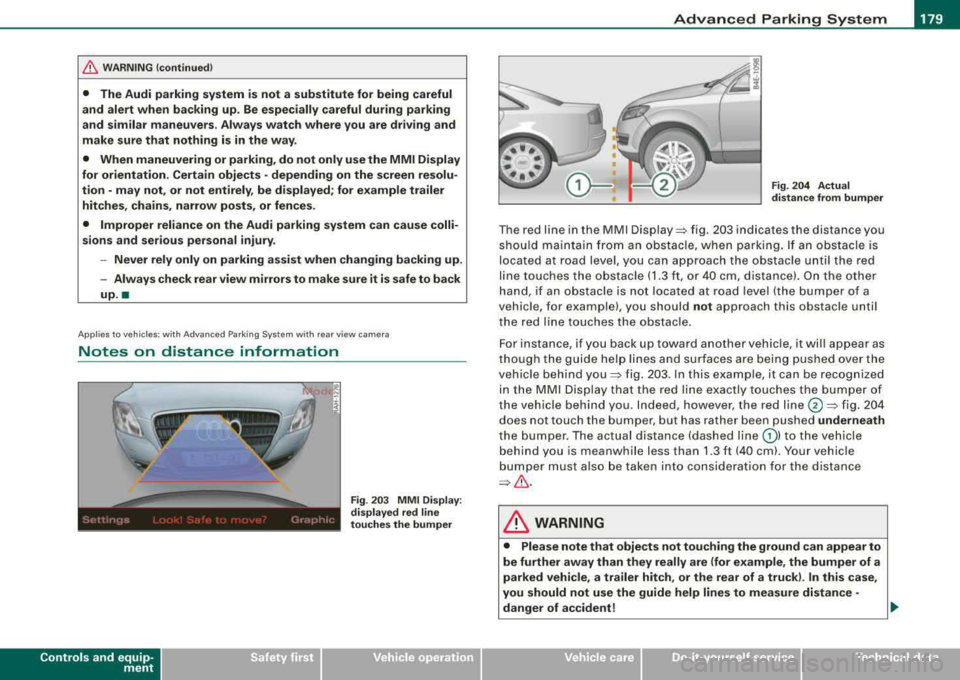Click page number 179

point(931,19)
